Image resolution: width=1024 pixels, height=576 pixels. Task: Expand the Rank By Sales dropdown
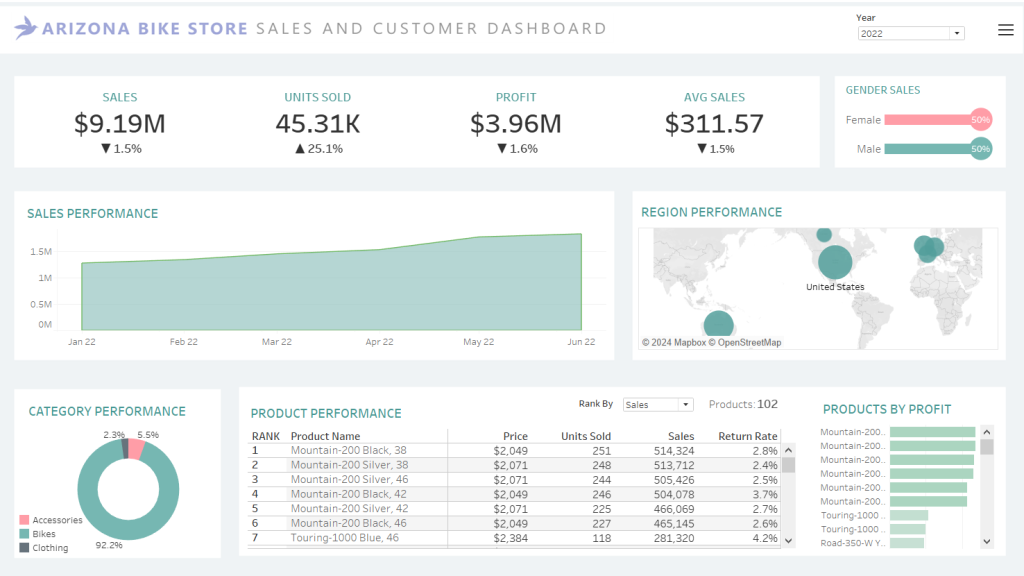(x=657, y=405)
